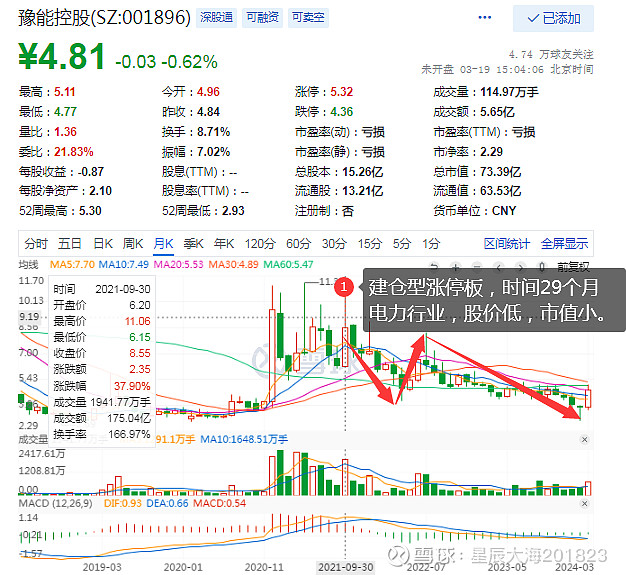Click the 每股收益：-0.87 value
The width and height of the screenshot is (626, 575).
(61, 172)
